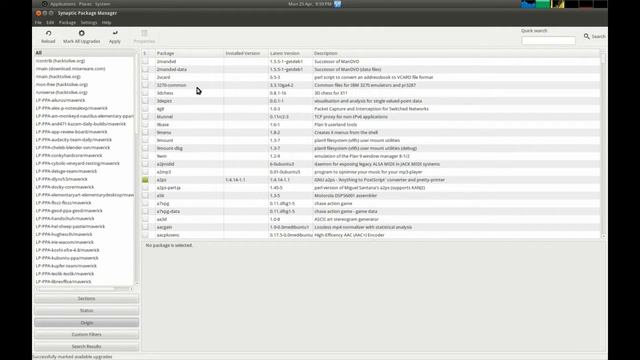The height and width of the screenshot is (360, 640).
Task: Click the Apply toolbar icon
Action: pyautogui.click(x=115, y=33)
